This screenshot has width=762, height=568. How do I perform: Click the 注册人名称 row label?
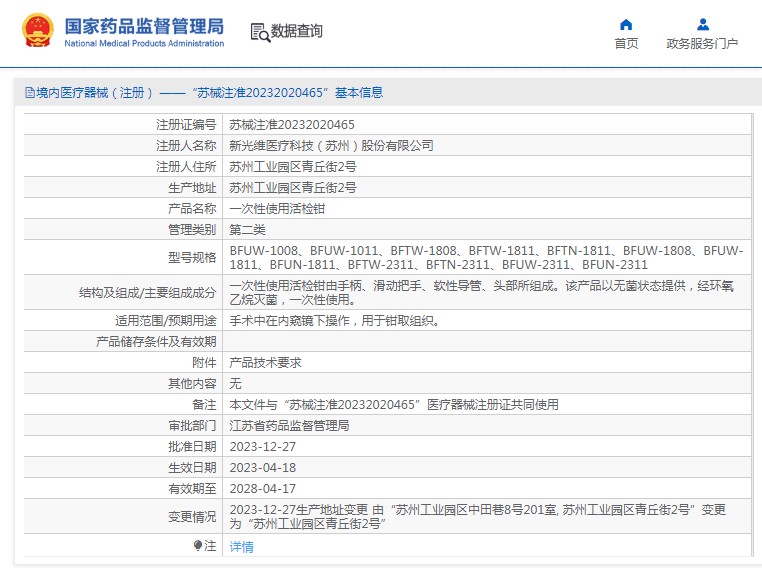[186, 146]
